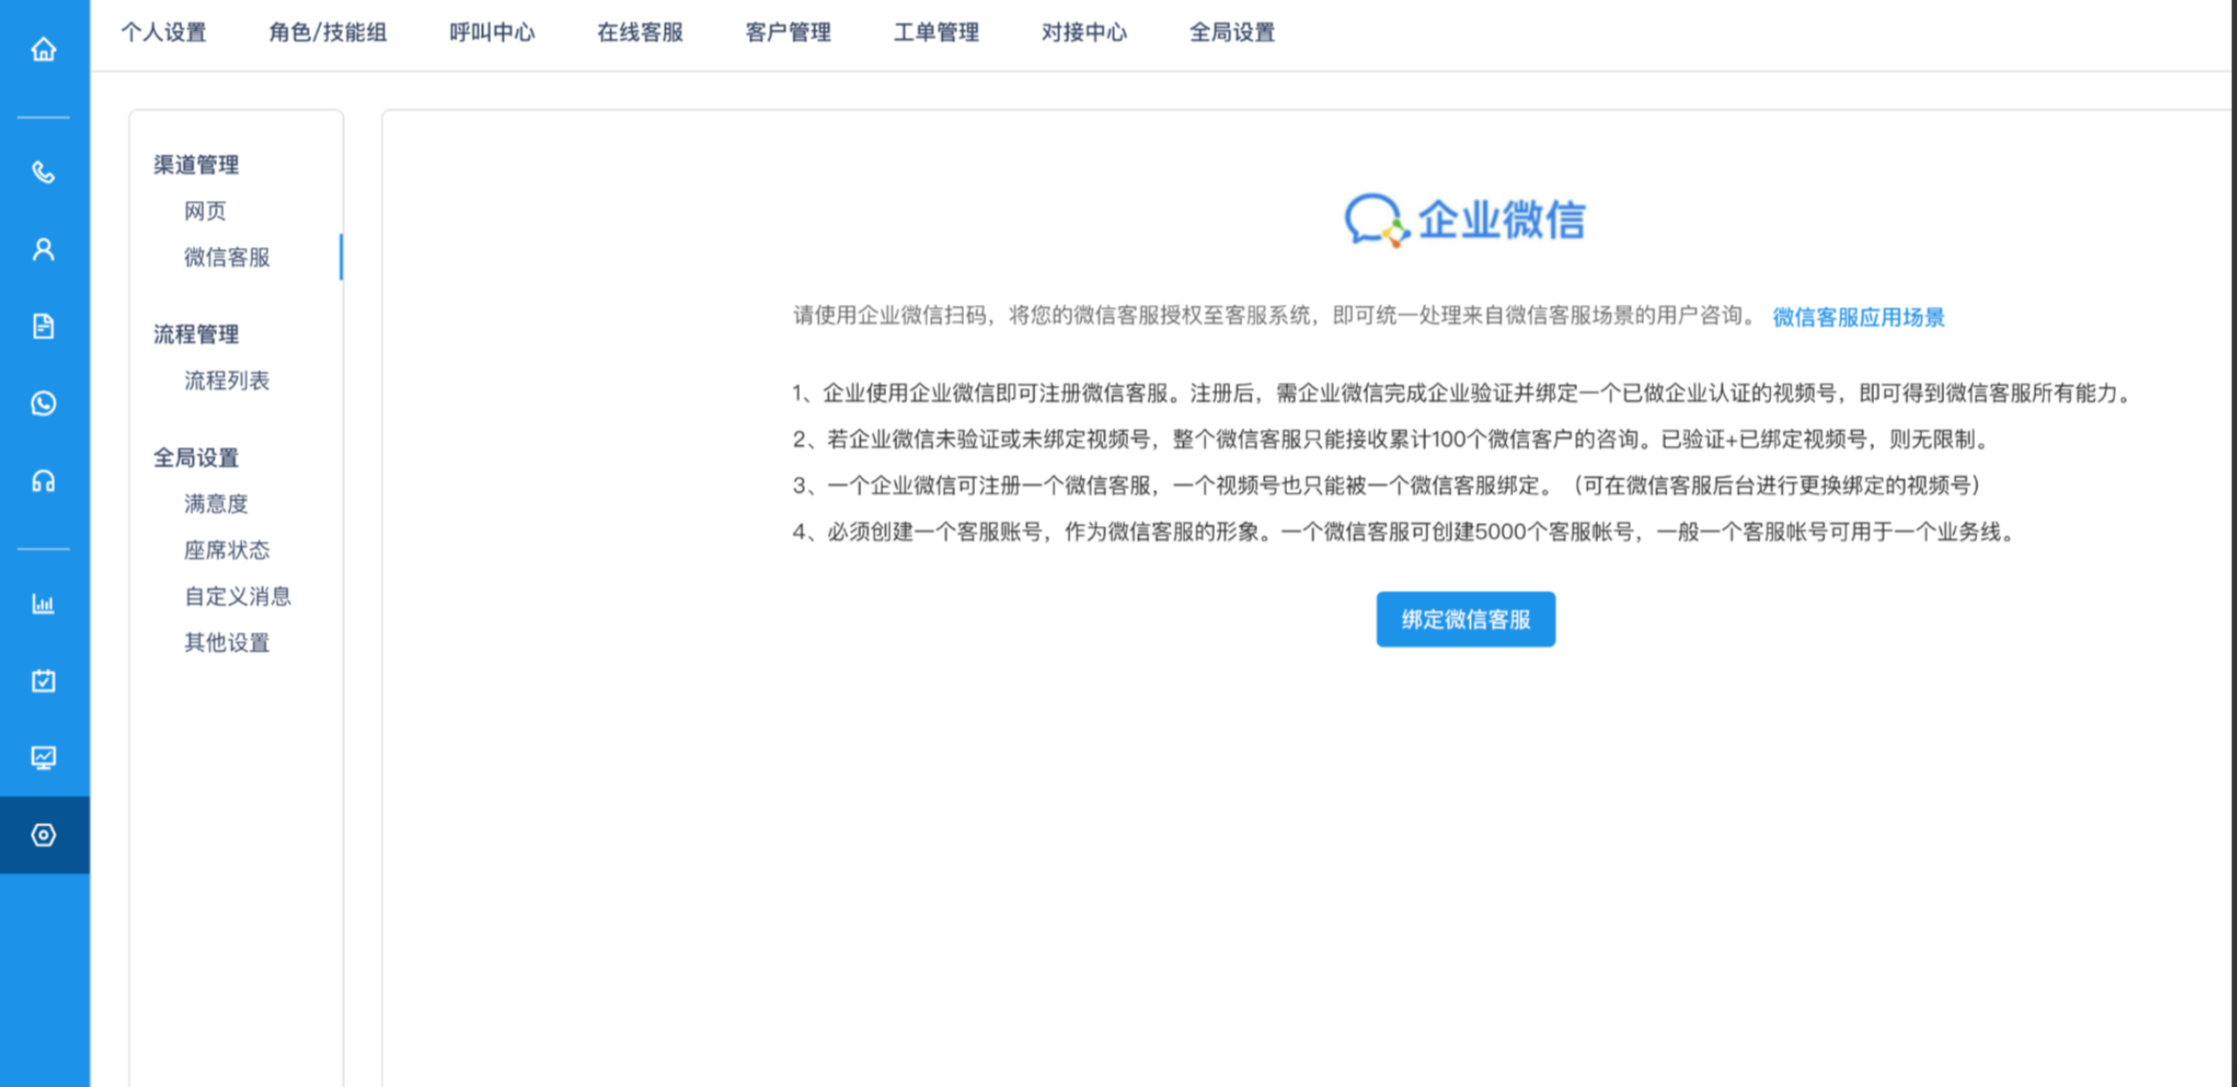Switch to 角色/技能组 tab
The image size is (2237, 1087).
(328, 33)
